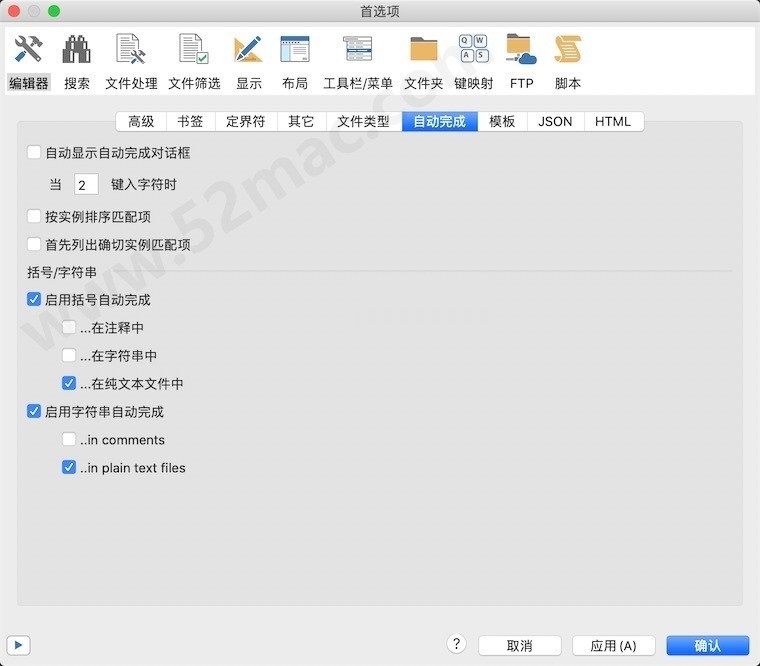
Task: Switch to the 书签 tab
Action: [190, 121]
